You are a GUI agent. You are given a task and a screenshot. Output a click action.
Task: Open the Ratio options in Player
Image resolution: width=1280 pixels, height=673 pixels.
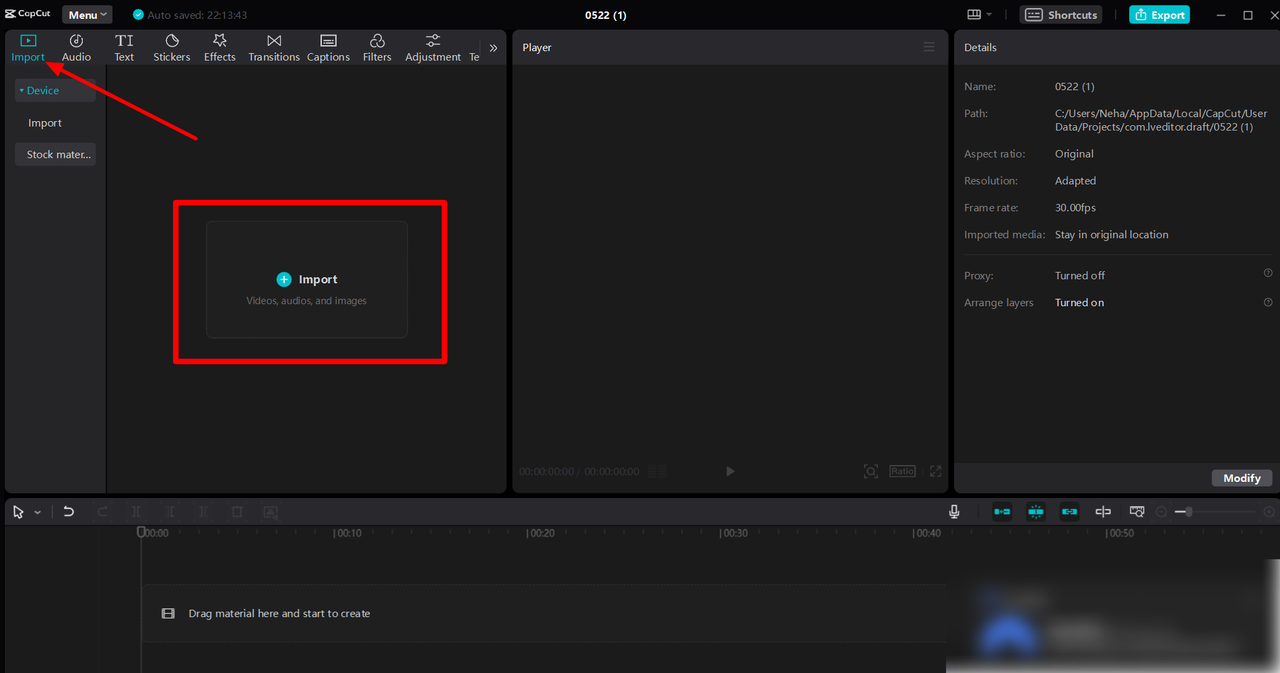(x=902, y=471)
